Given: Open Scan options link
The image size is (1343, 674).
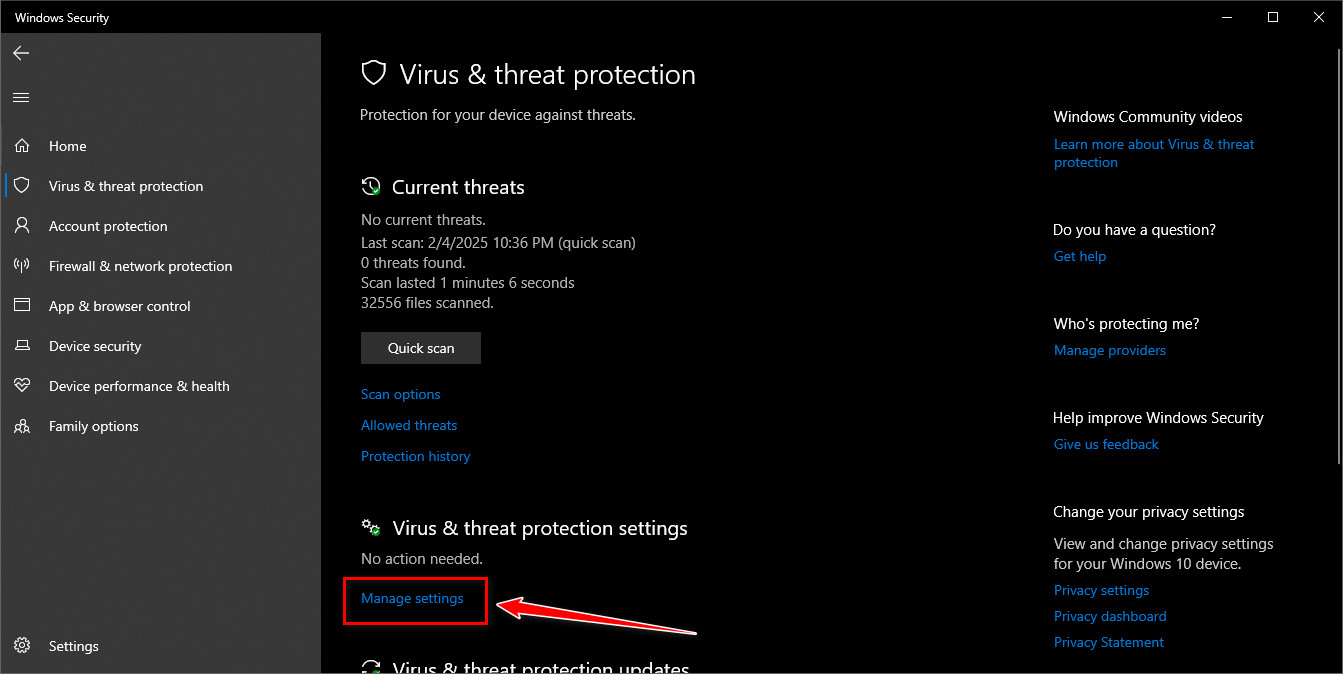Looking at the screenshot, I should point(400,394).
